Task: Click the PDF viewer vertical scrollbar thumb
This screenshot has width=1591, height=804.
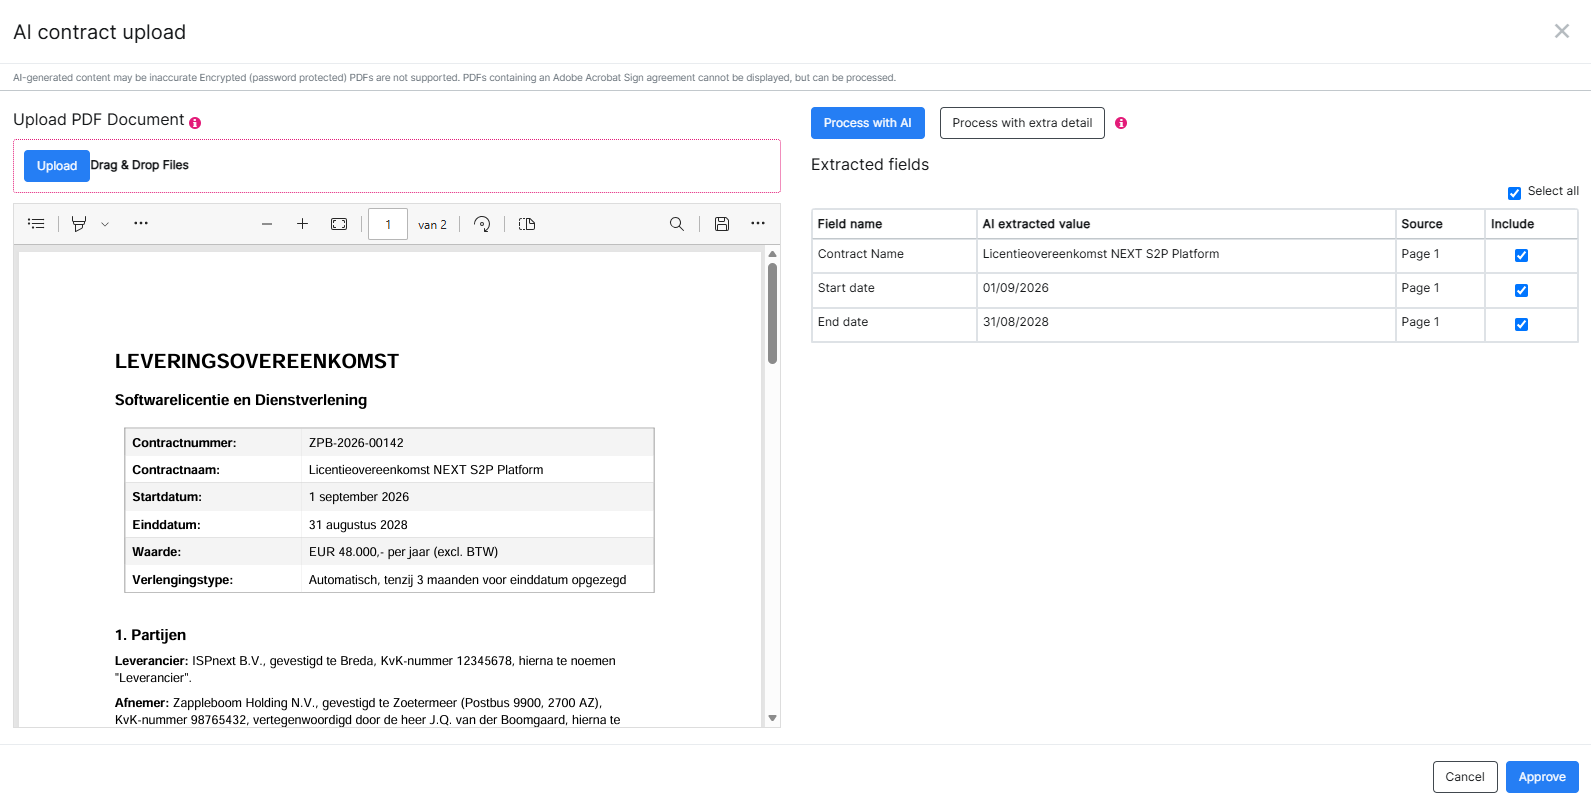Action: click(772, 313)
